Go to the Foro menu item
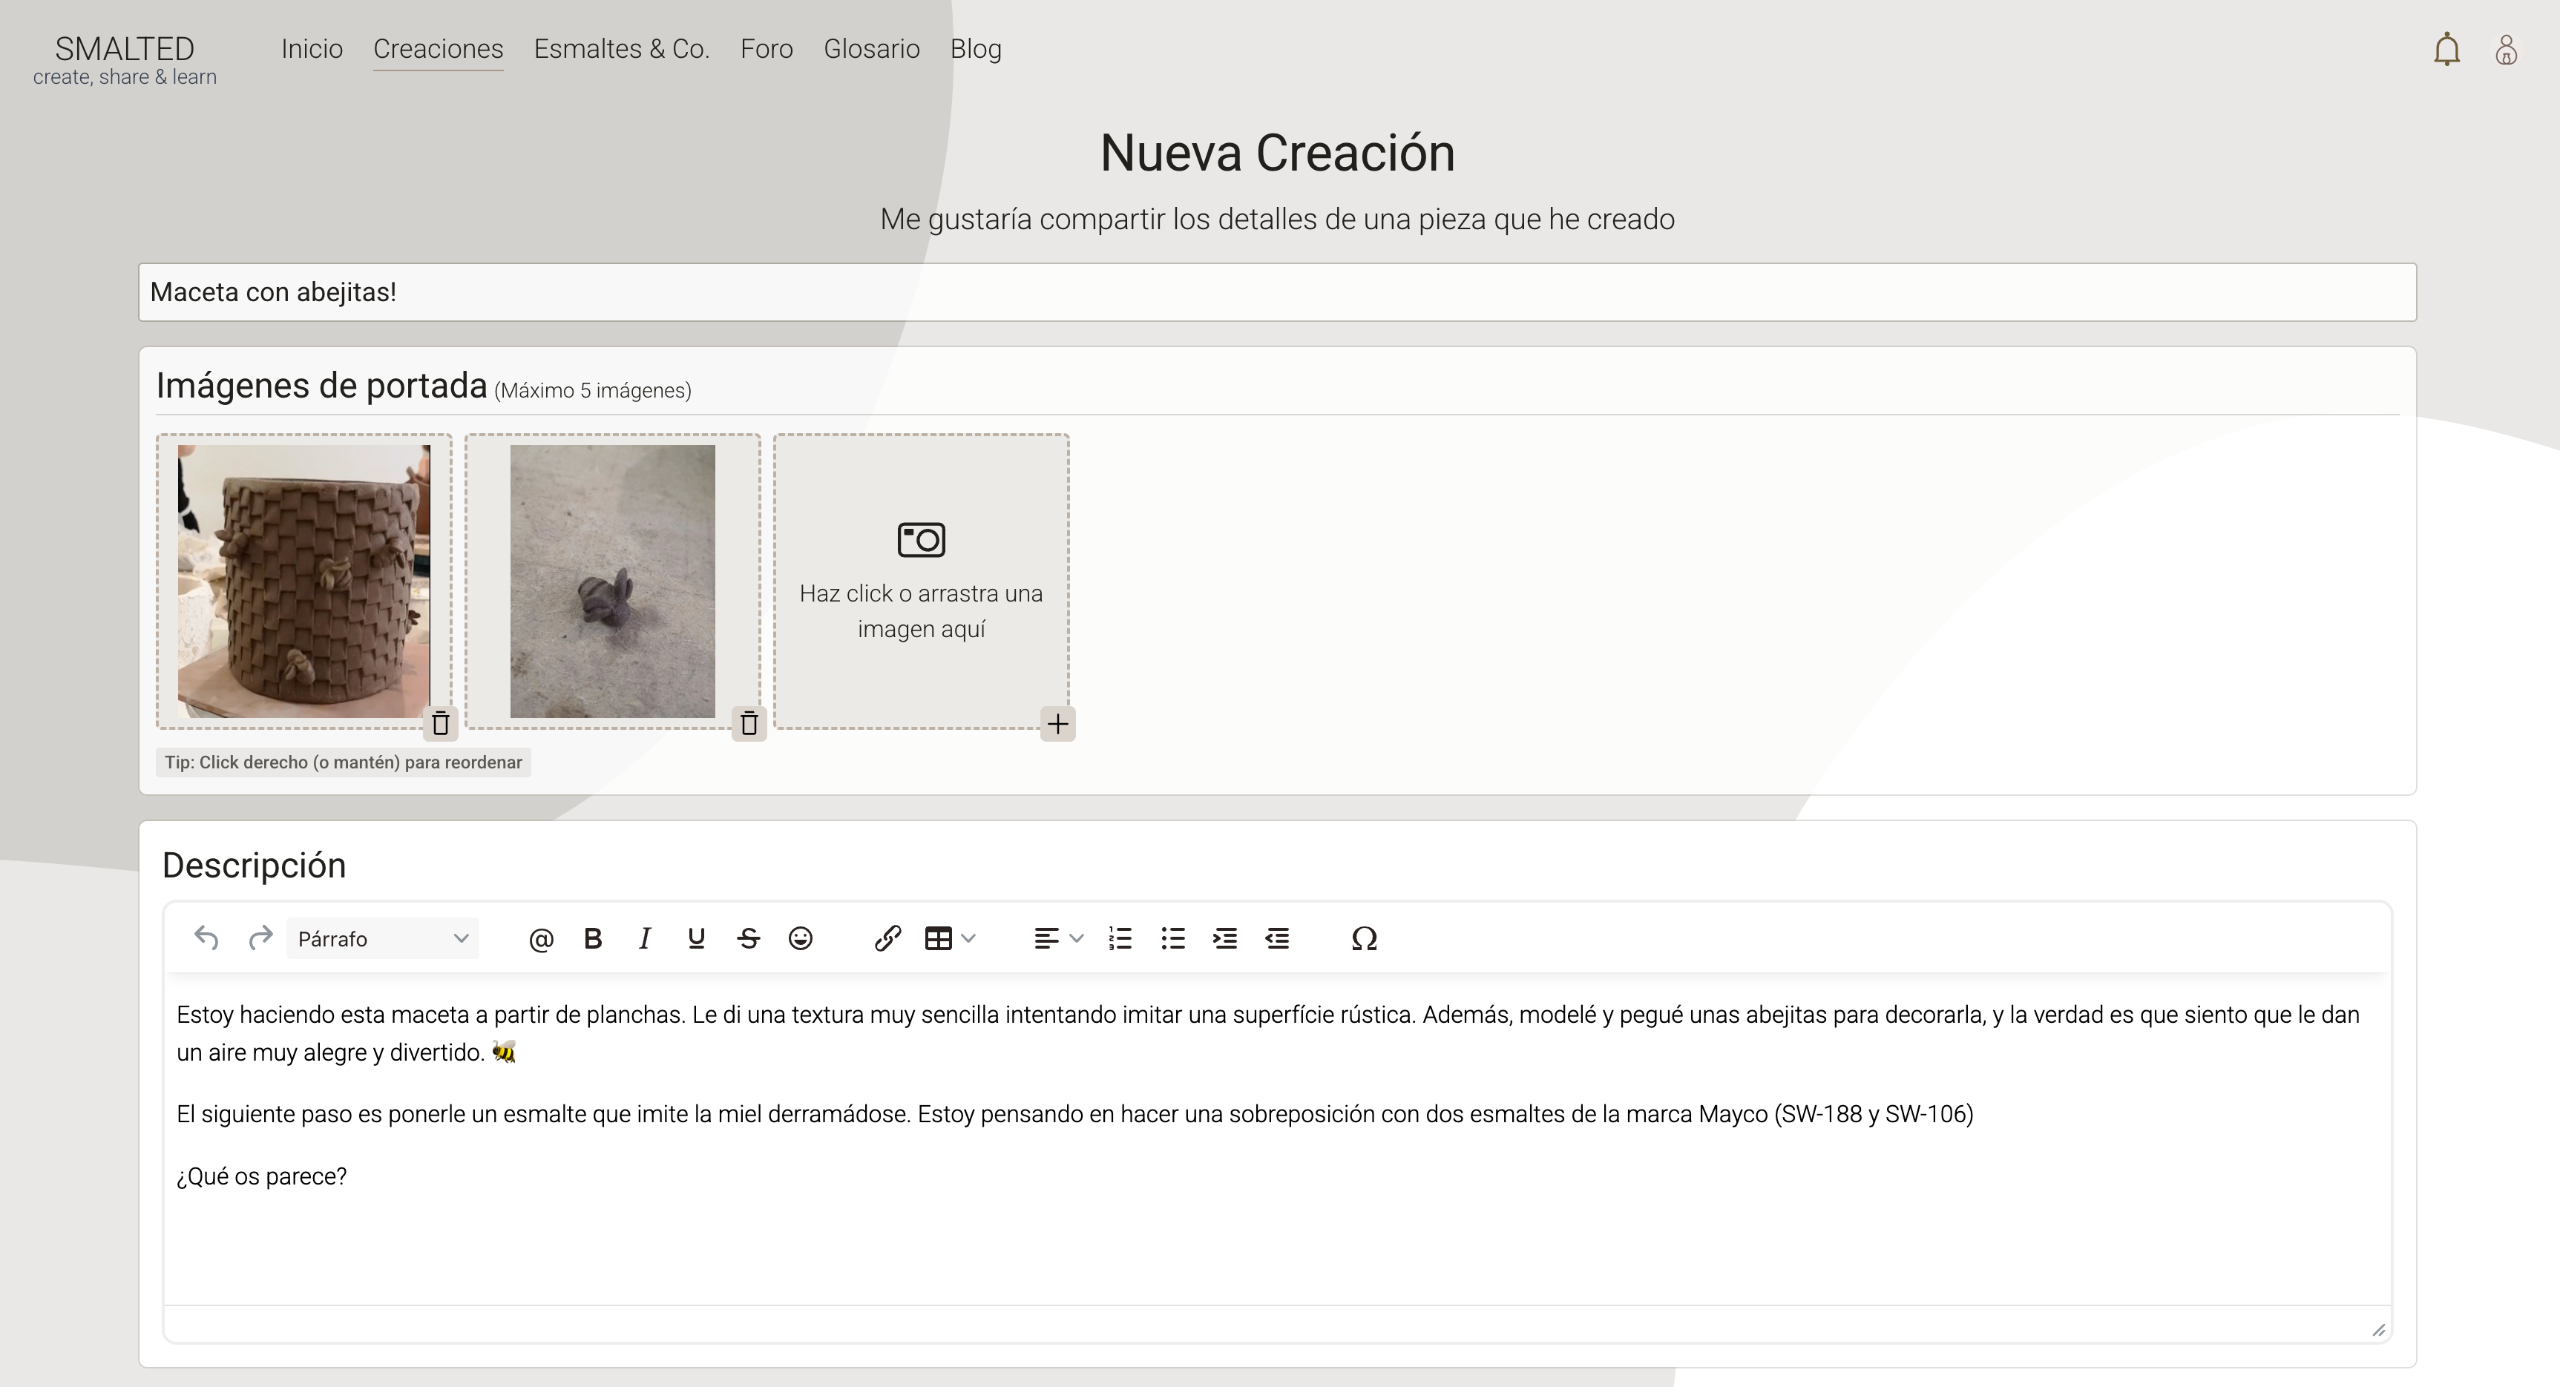2560x1387 pixels. pos(766,49)
